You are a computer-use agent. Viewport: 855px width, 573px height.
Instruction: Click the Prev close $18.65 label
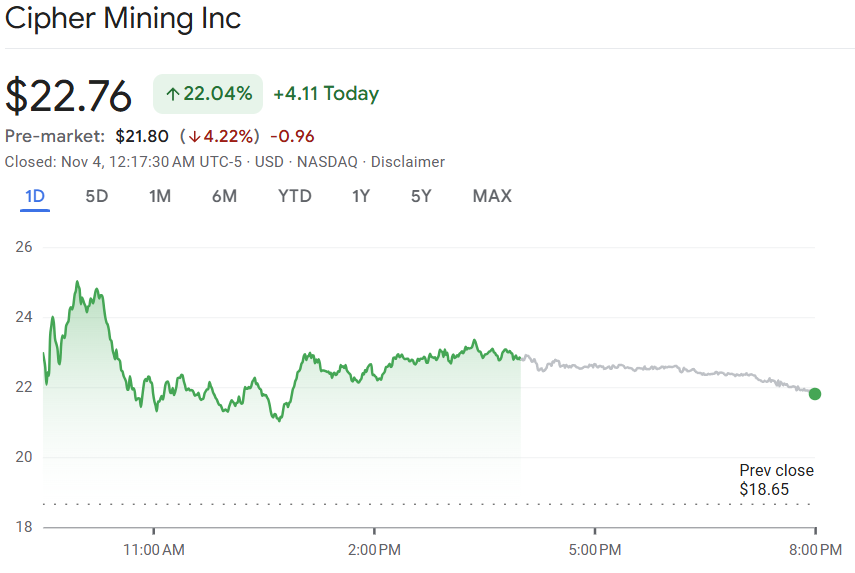click(776, 480)
